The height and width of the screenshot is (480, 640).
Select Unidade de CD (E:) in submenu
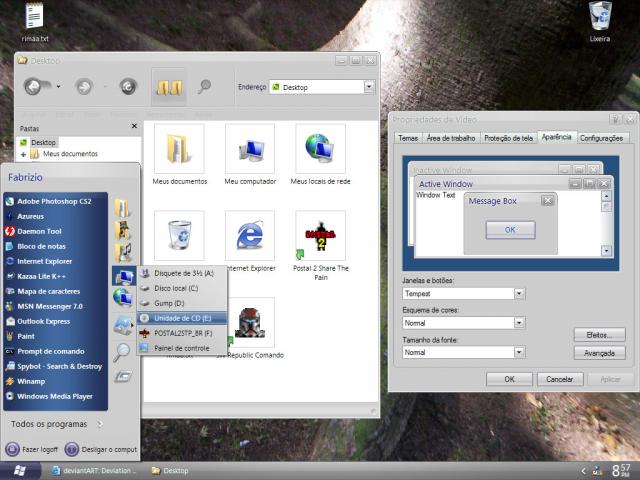[182, 318]
